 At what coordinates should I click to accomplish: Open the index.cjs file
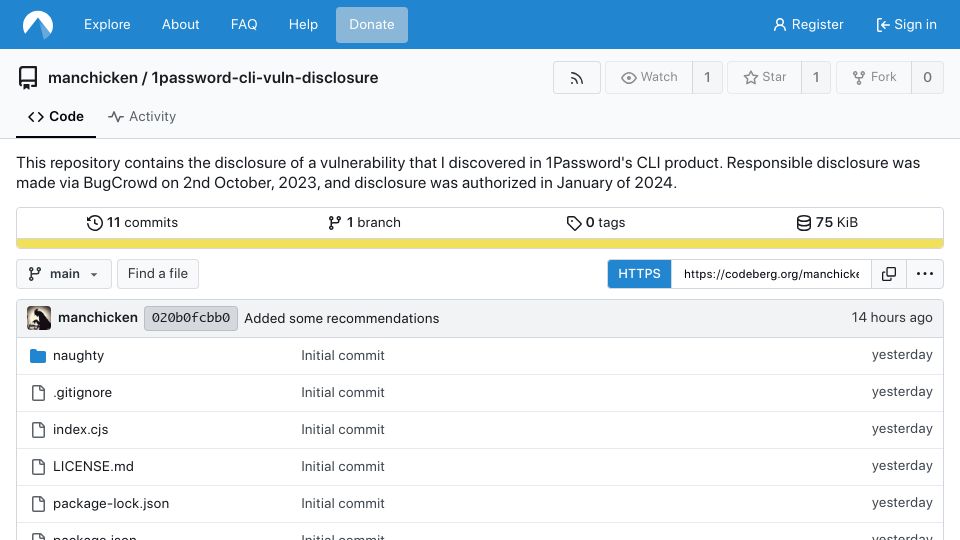[x=80, y=430]
